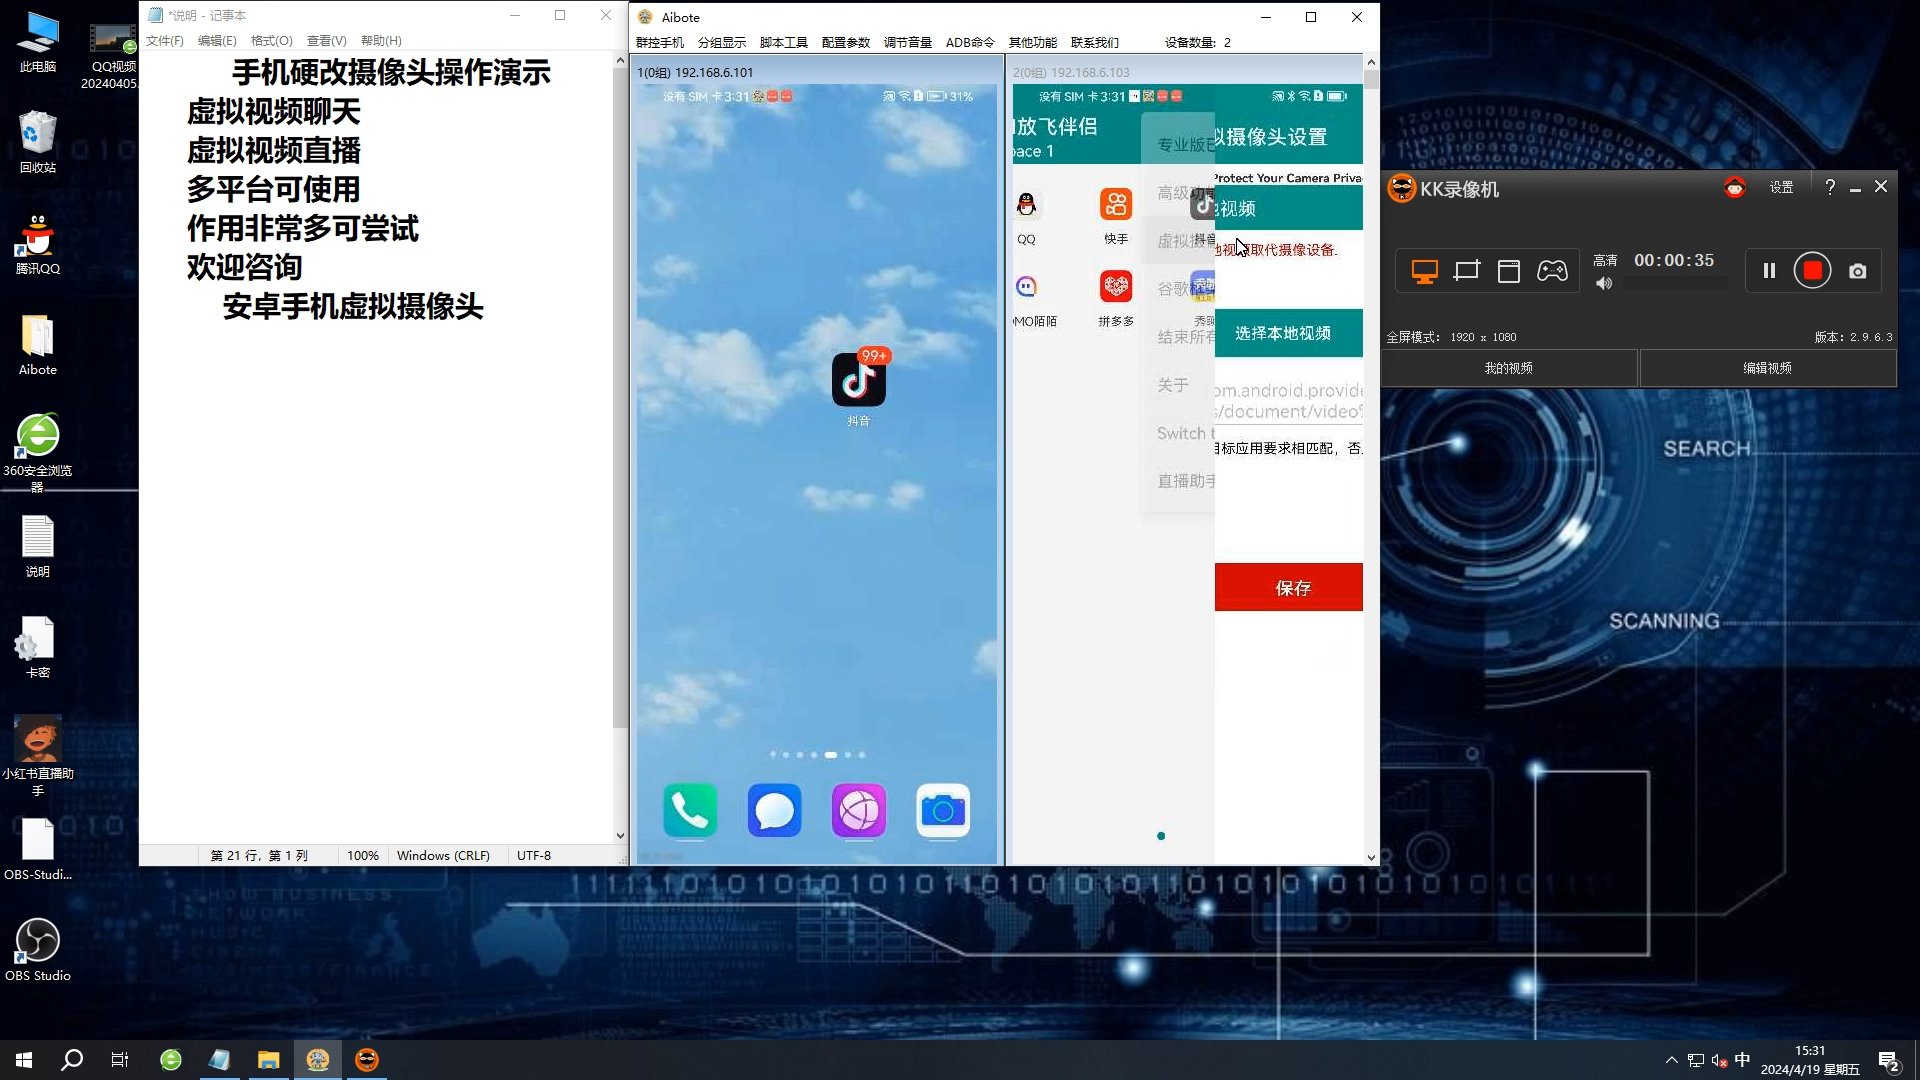Stop the KK recording with red button
This screenshot has height=1080, width=1920.
point(1812,271)
